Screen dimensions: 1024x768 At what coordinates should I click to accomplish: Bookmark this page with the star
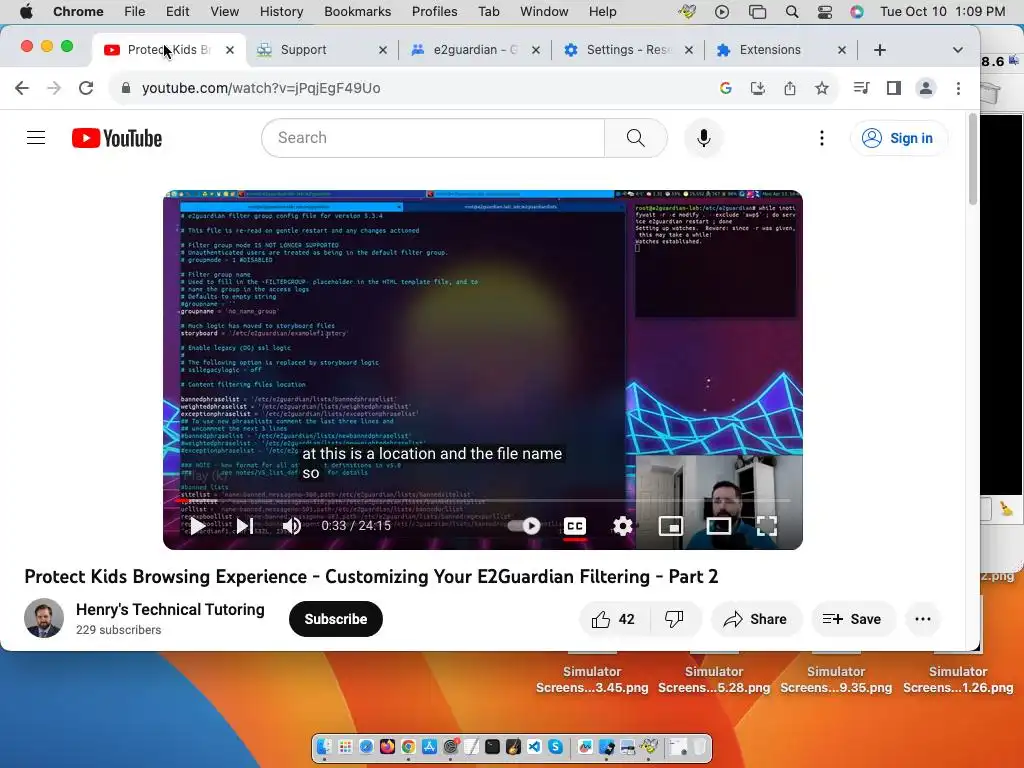[x=822, y=88]
